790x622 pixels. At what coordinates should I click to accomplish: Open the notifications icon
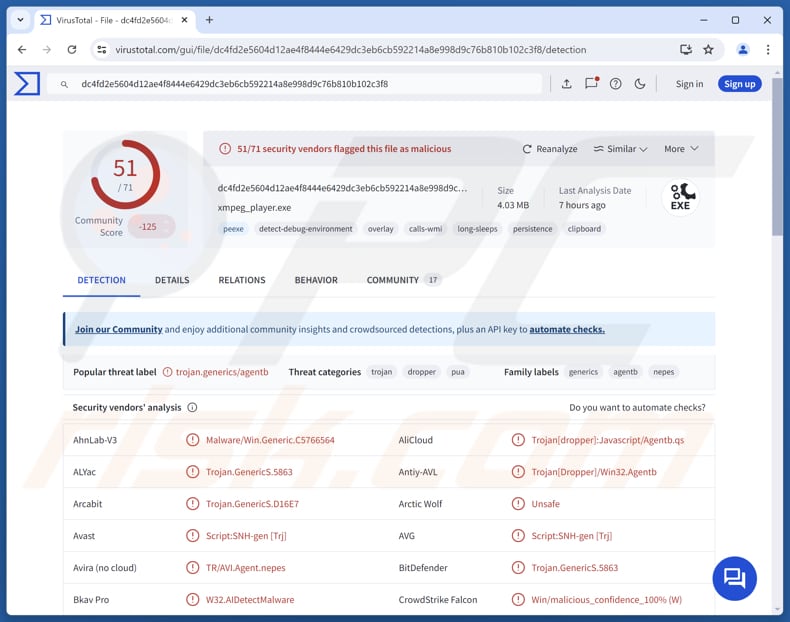coord(591,84)
